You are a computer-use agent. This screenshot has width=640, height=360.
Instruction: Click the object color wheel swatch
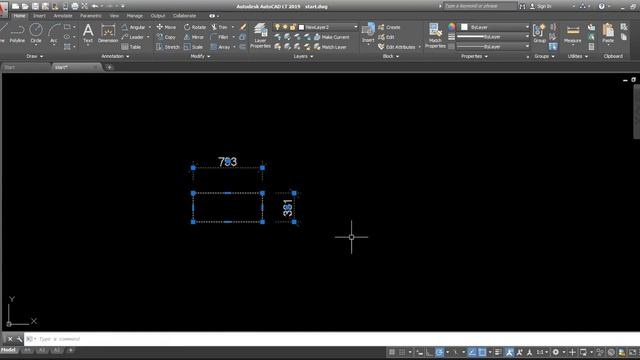pyautogui.click(x=451, y=27)
